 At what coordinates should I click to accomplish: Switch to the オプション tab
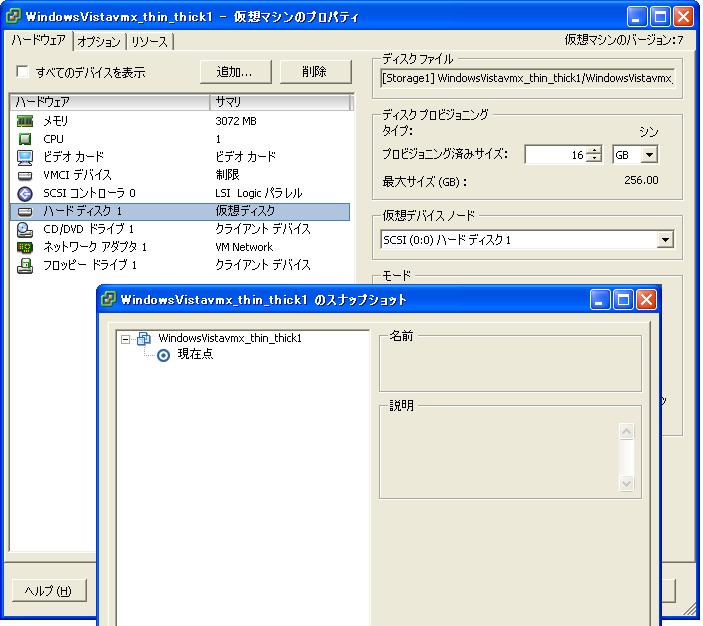click(x=99, y=42)
